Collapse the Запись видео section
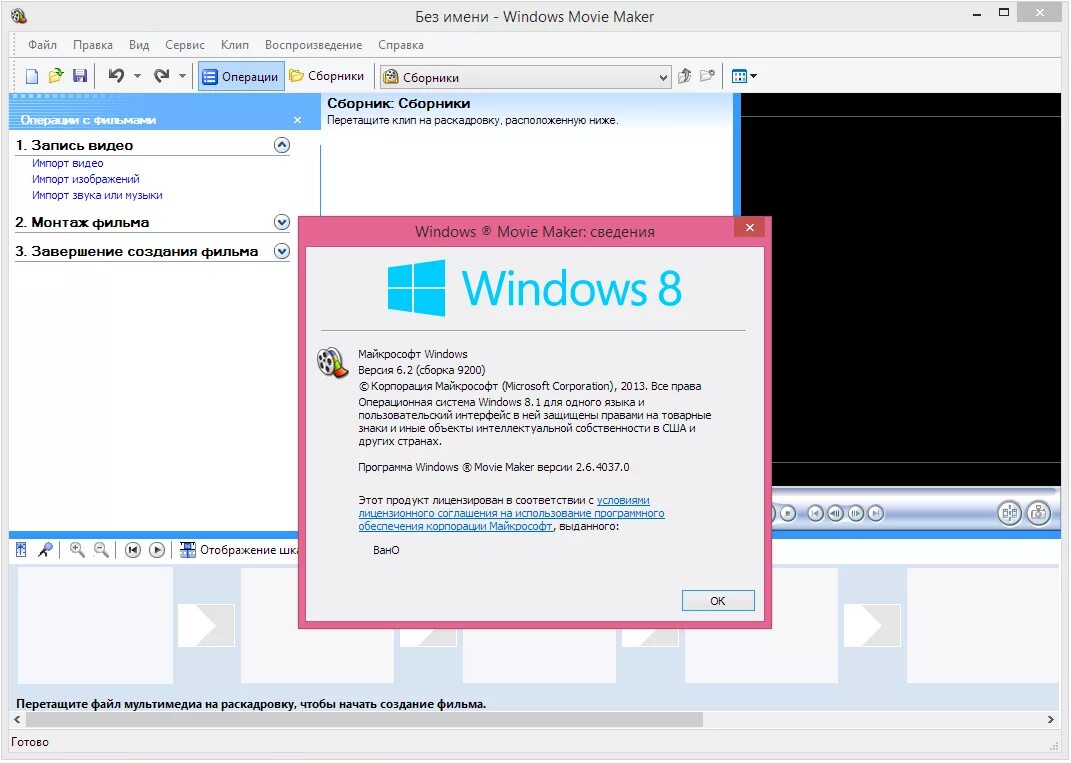 (282, 145)
